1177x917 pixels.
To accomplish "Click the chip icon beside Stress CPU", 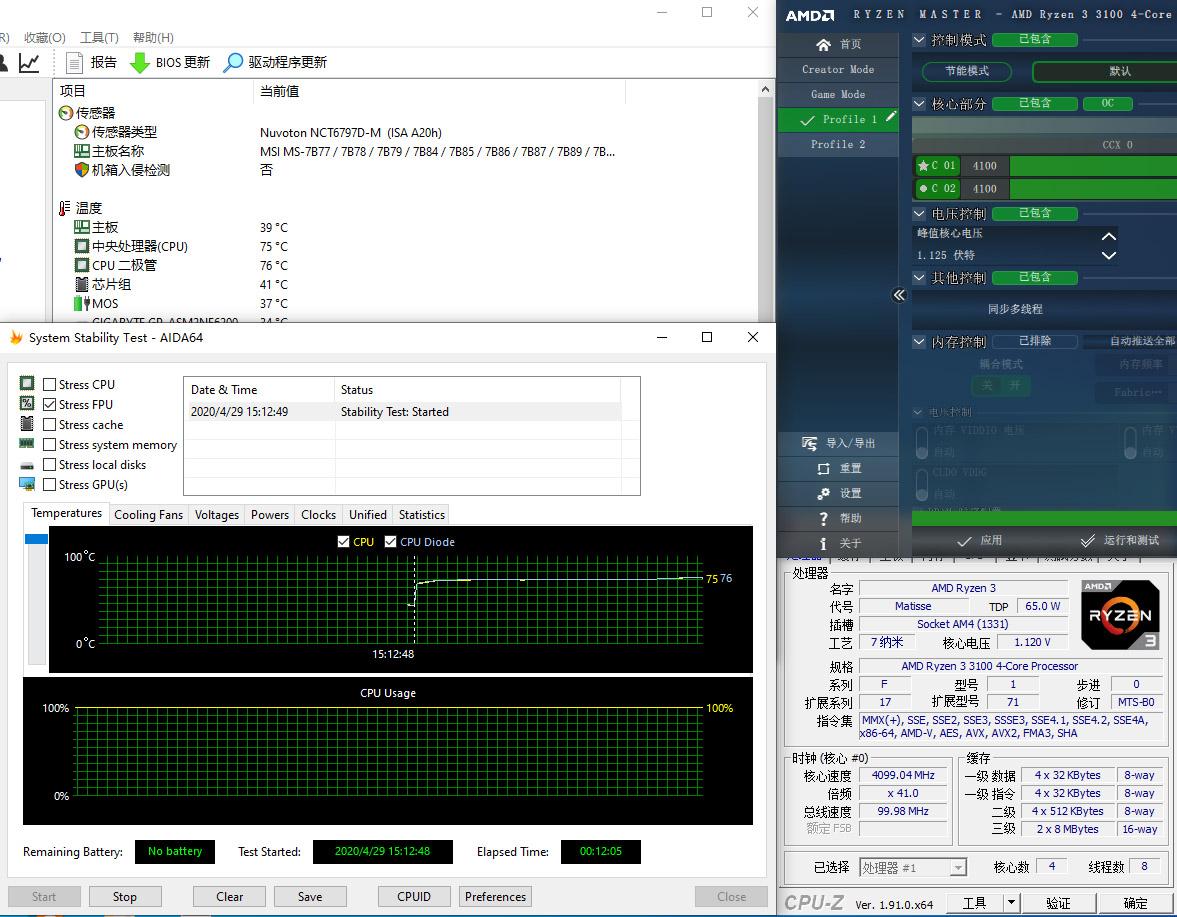I will click(x=27, y=383).
